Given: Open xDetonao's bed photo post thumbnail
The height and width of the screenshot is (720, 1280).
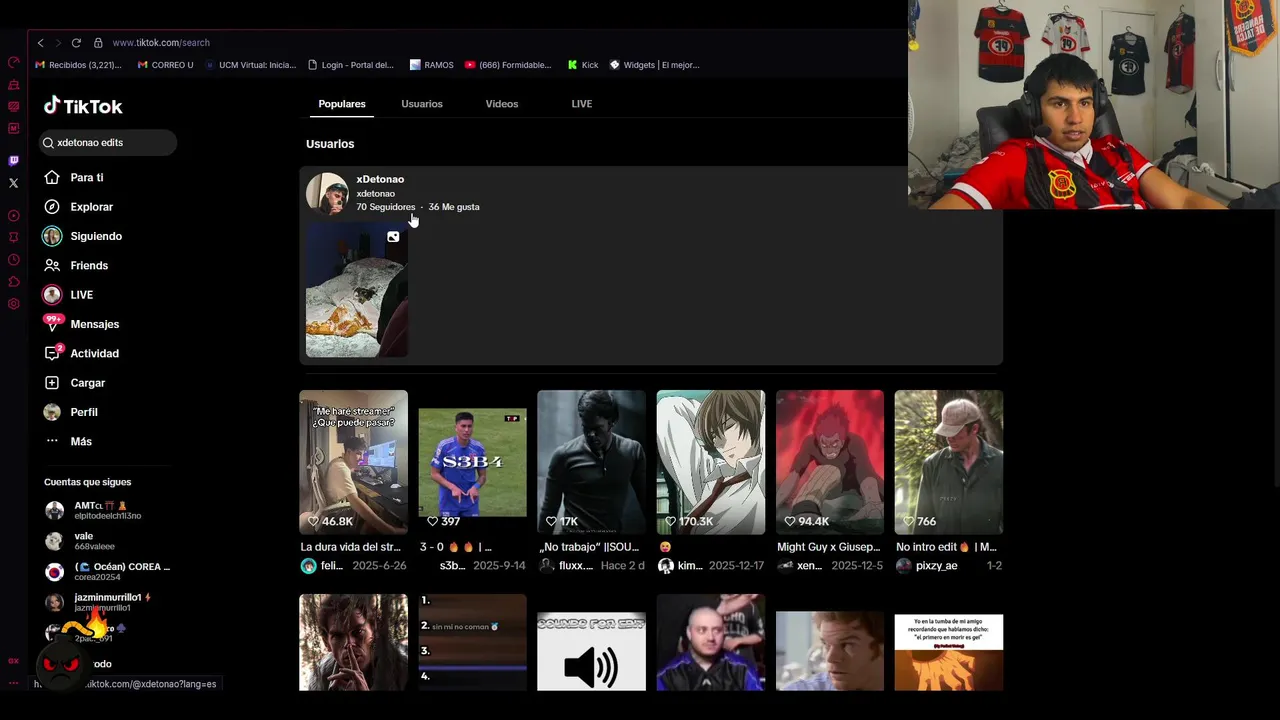Looking at the screenshot, I should (356, 290).
